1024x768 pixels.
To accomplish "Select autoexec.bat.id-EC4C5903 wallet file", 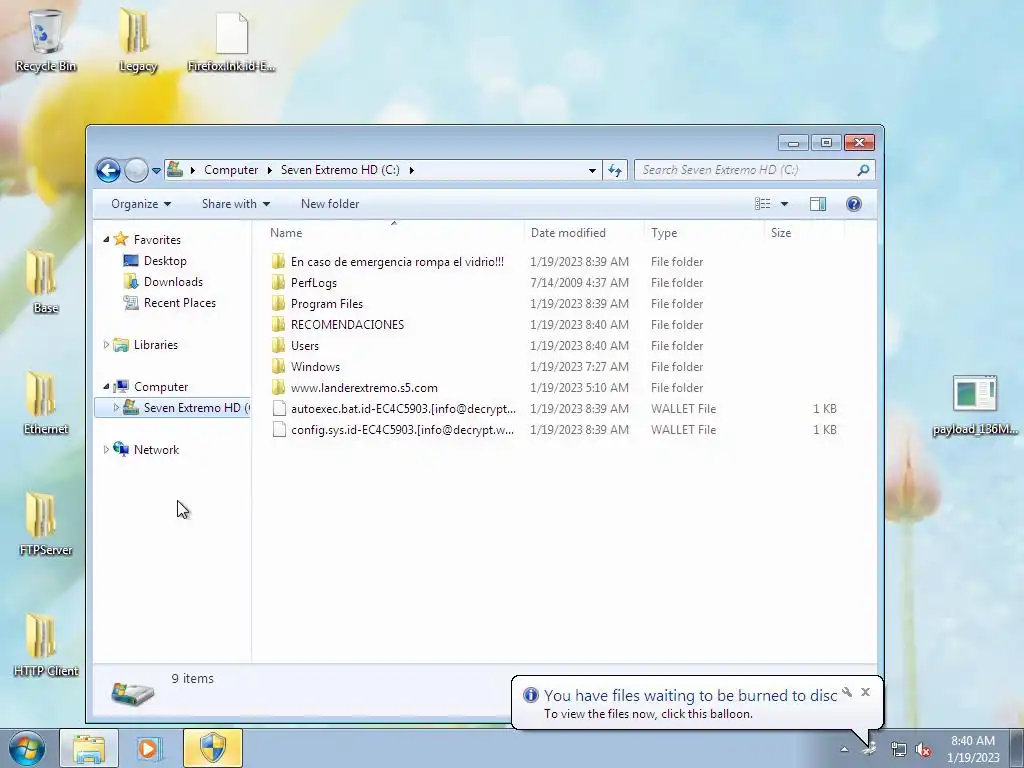I will click(x=403, y=409).
